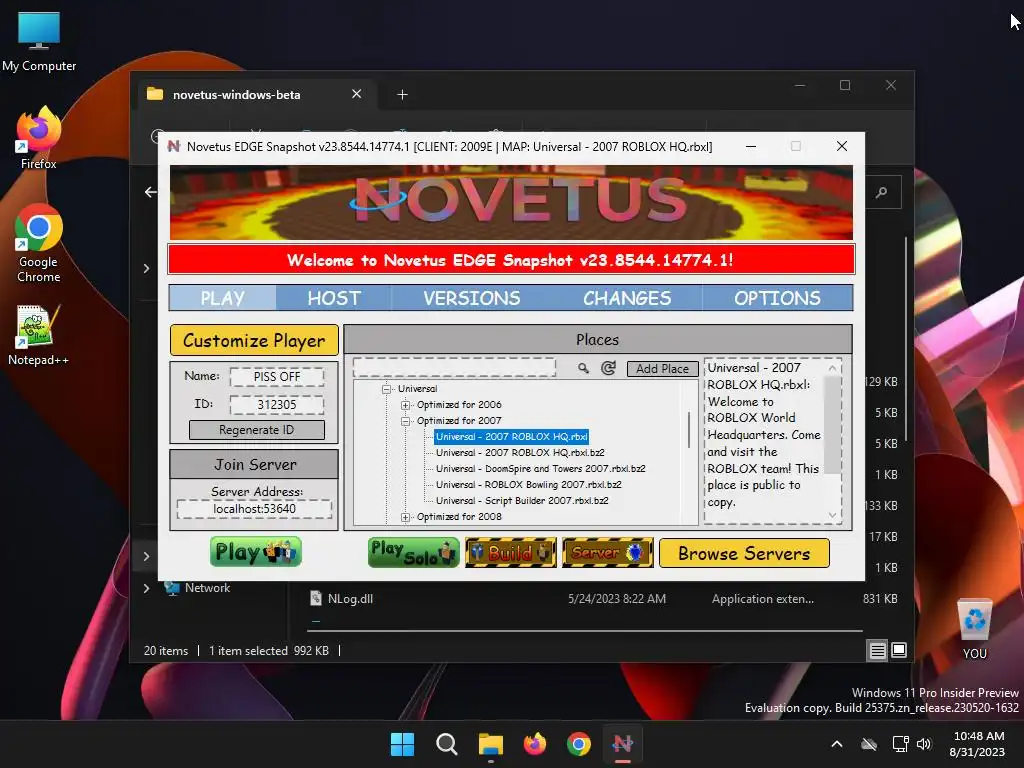Screen dimensions: 1024x768
Task: Open taskbar Search
Action: pyautogui.click(x=447, y=744)
